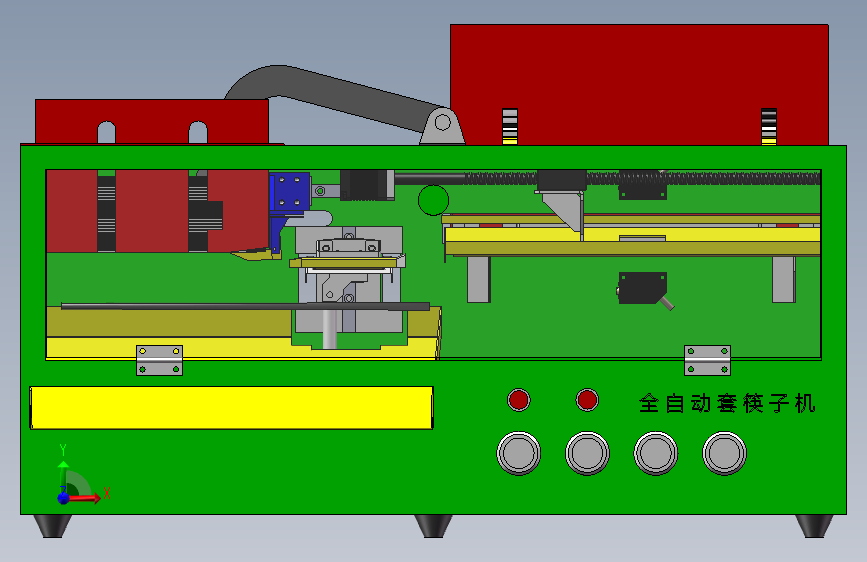Click the red X axis arrow of the triad

coord(84,498)
